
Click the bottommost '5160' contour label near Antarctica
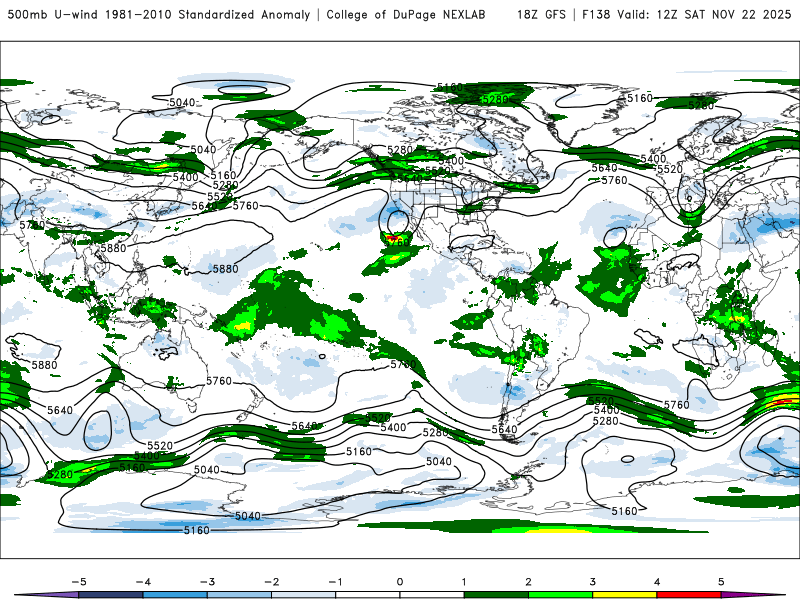pos(196,530)
